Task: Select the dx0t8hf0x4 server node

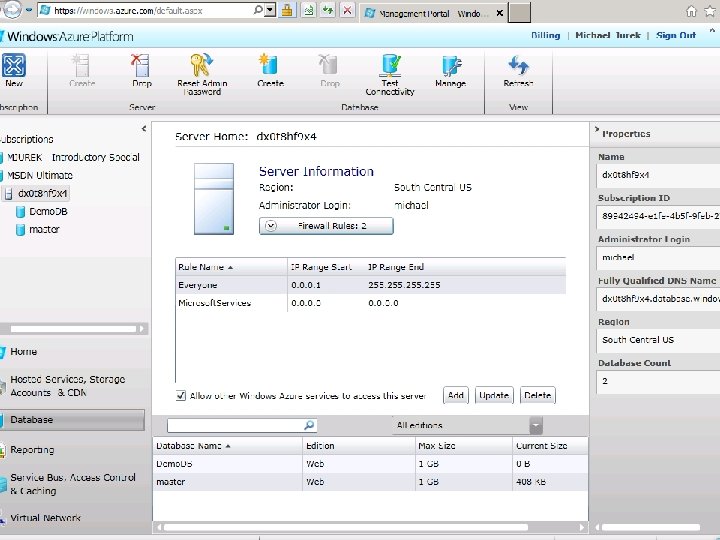Action: pyautogui.click(x=36, y=193)
